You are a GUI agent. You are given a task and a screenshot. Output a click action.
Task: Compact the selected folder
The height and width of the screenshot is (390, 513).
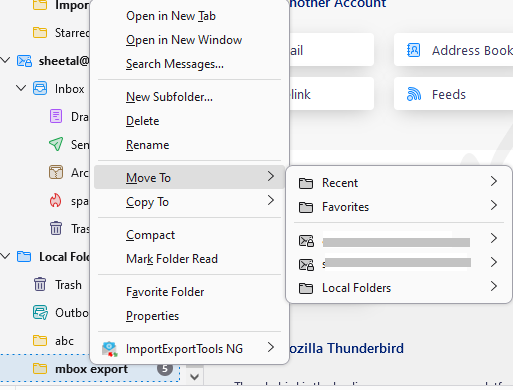[189, 235]
